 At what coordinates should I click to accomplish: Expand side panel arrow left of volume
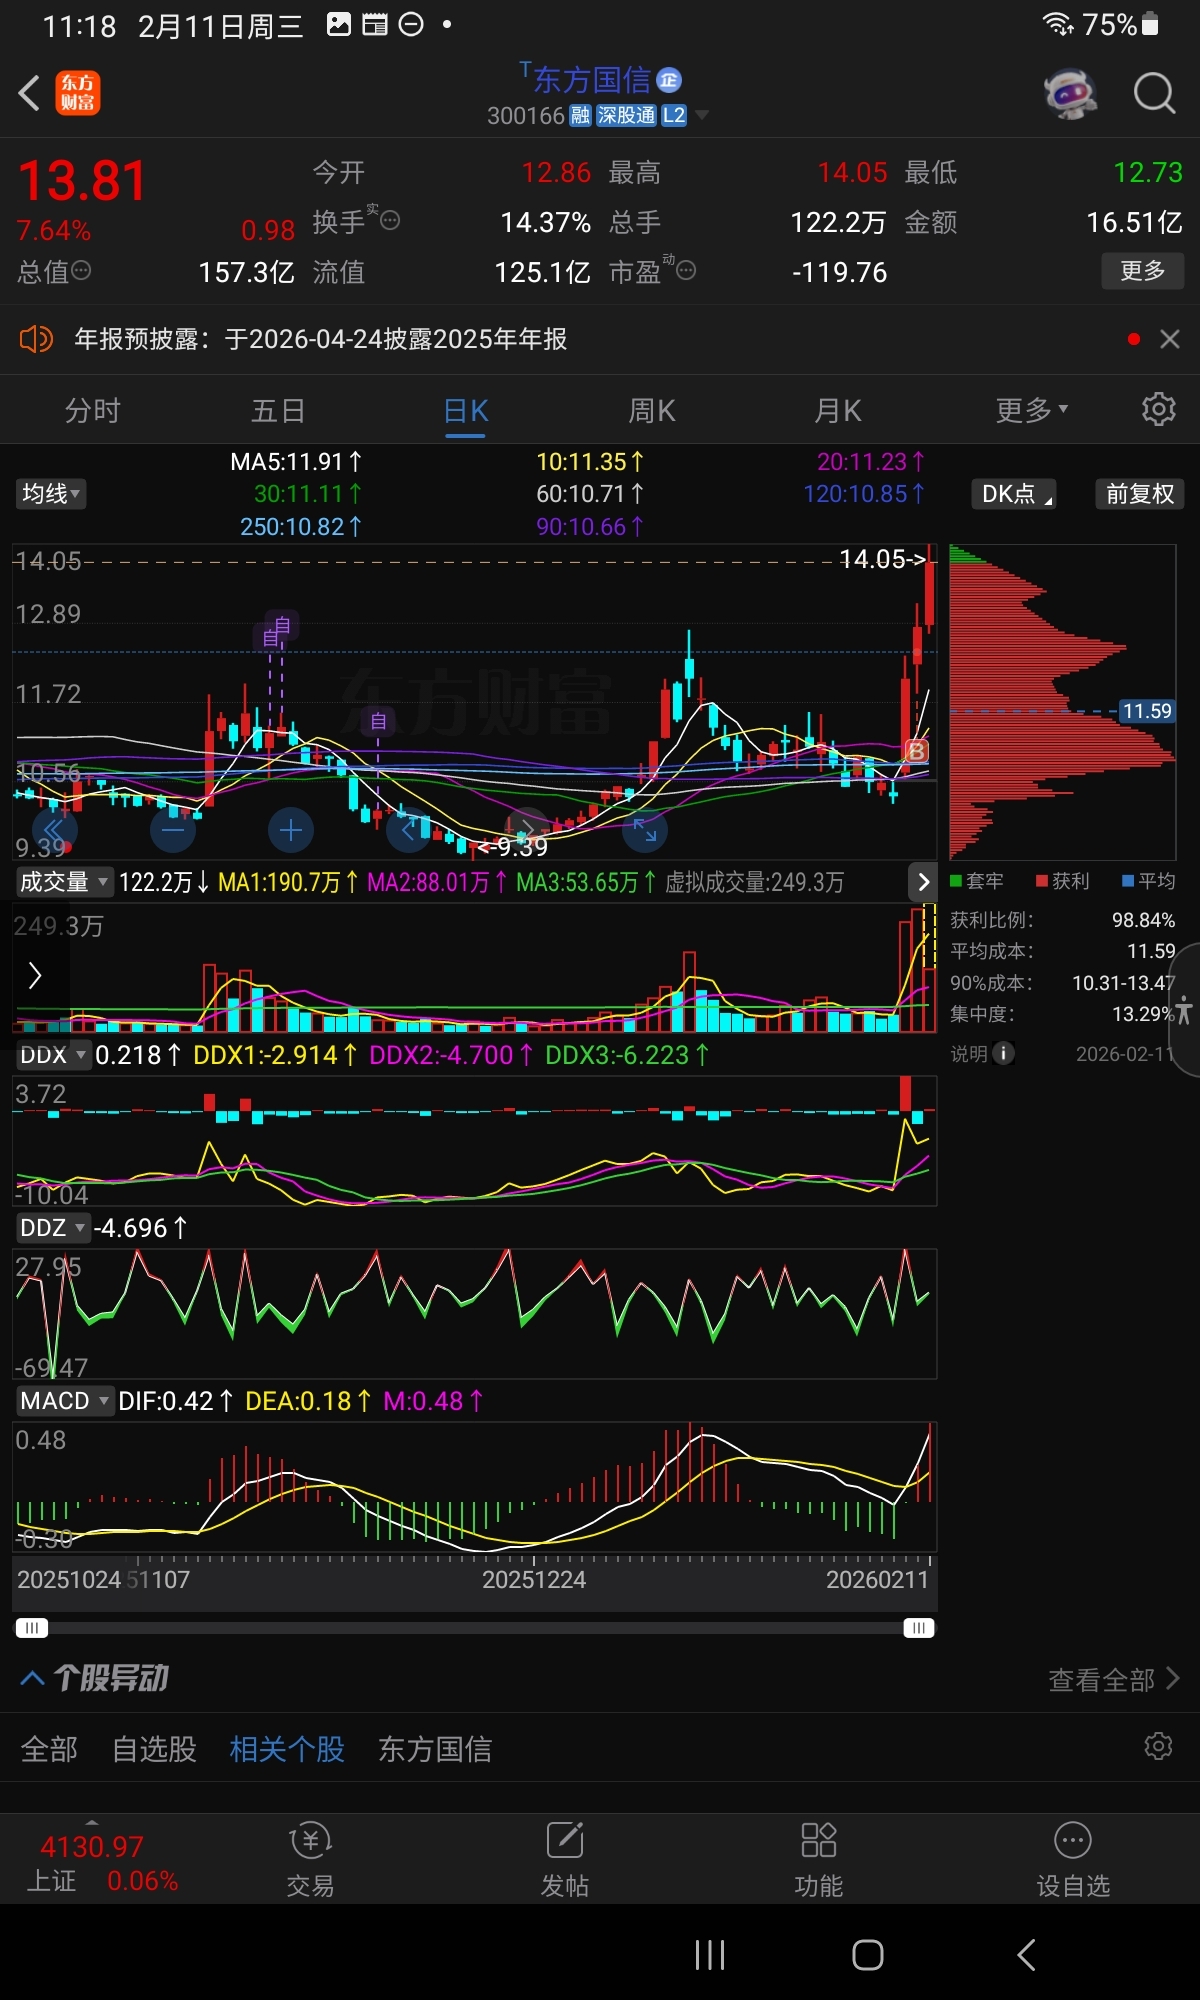click(x=35, y=975)
